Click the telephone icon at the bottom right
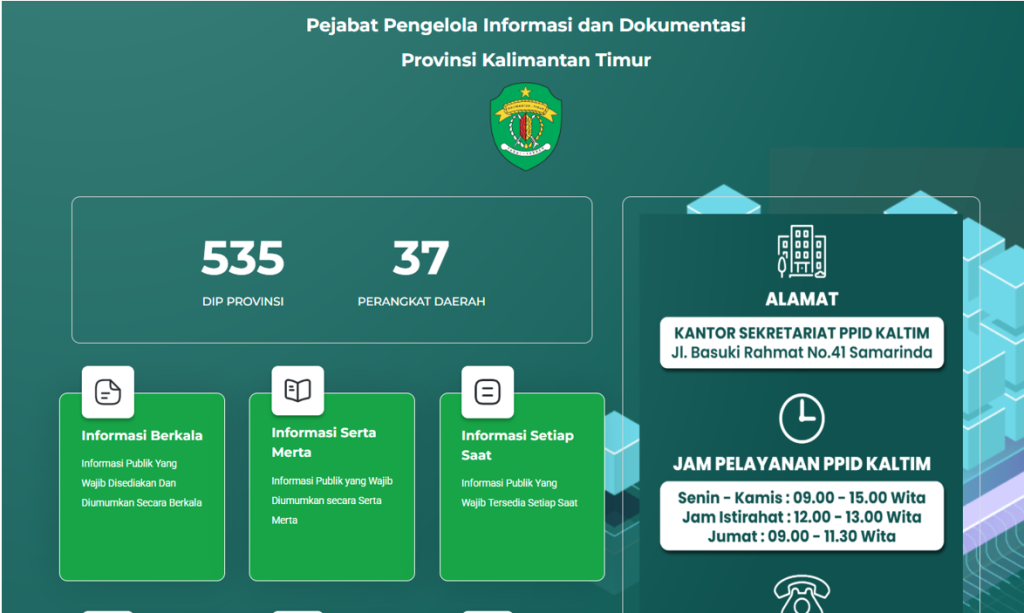The image size is (1024, 613). coord(803,596)
